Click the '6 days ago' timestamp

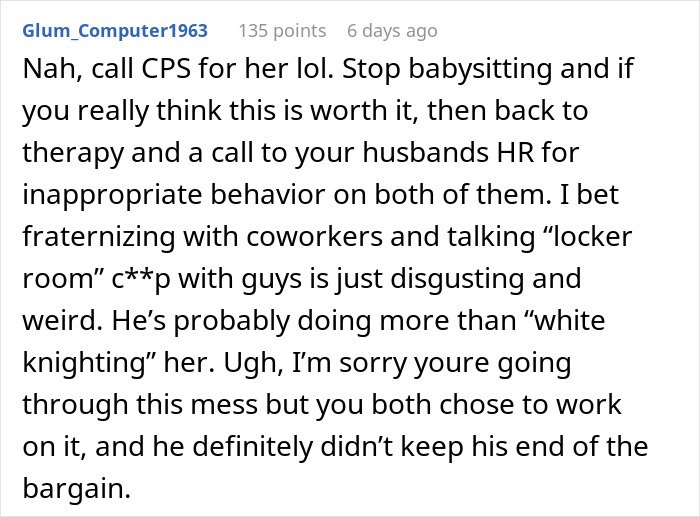coord(392,31)
